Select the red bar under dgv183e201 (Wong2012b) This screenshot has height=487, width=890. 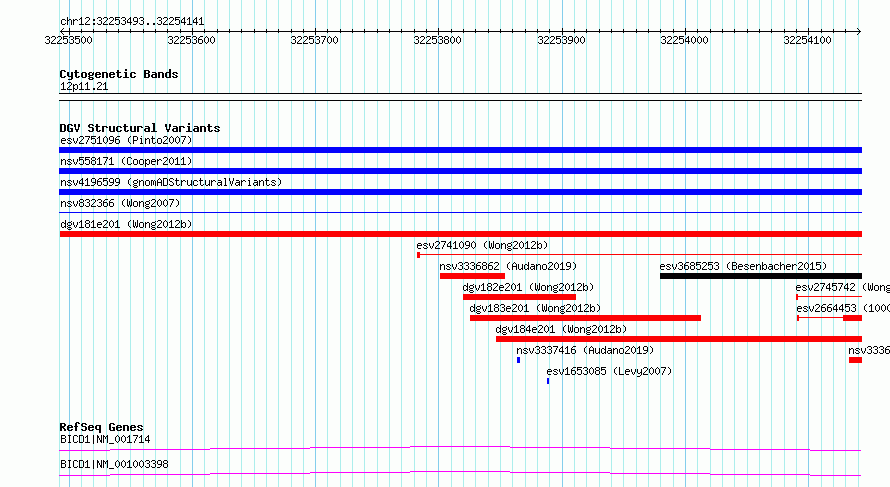(x=585, y=318)
